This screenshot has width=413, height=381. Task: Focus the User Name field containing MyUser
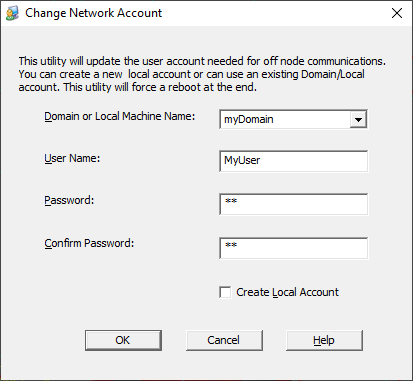[x=294, y=161]
